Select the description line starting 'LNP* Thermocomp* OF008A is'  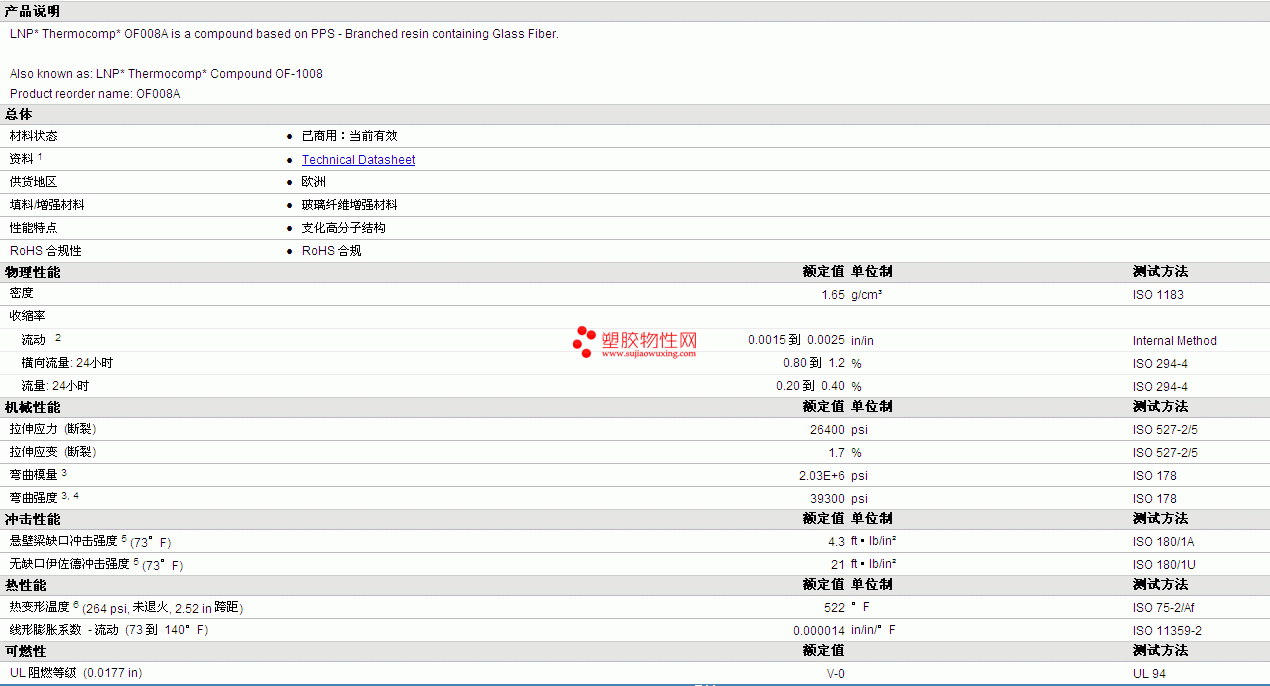[x=284, y=34]
